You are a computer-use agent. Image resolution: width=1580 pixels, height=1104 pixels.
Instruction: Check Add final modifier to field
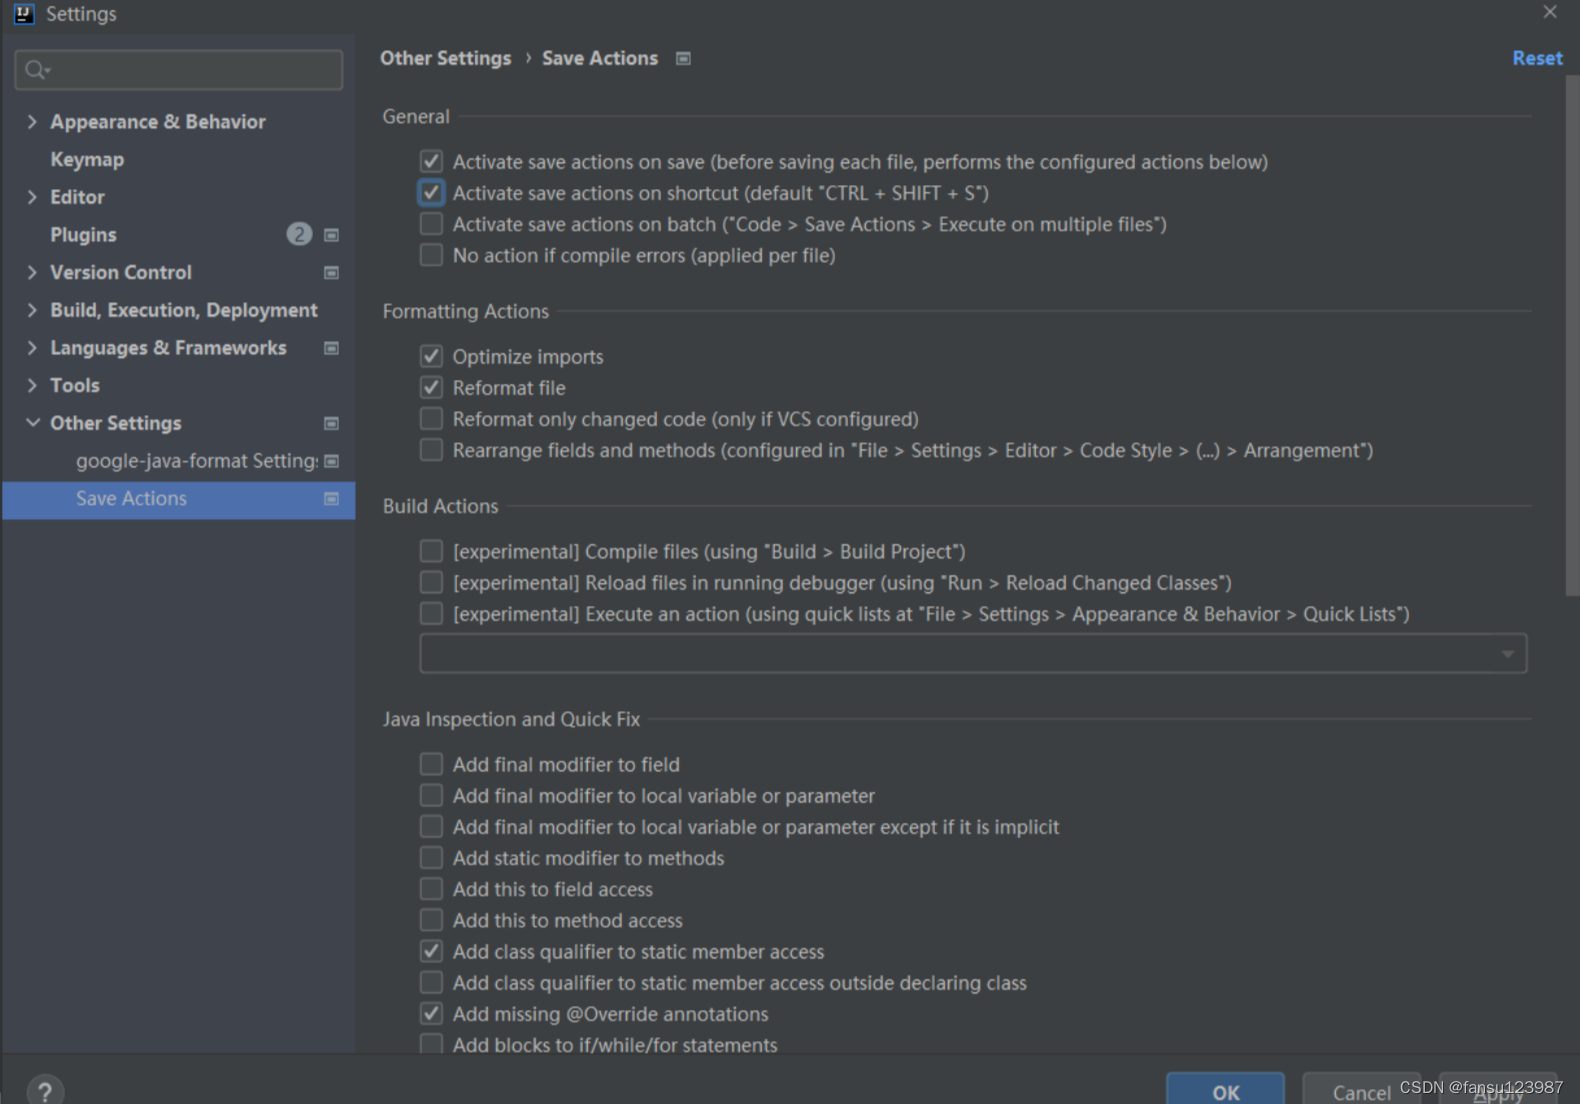tap(431, 764)
